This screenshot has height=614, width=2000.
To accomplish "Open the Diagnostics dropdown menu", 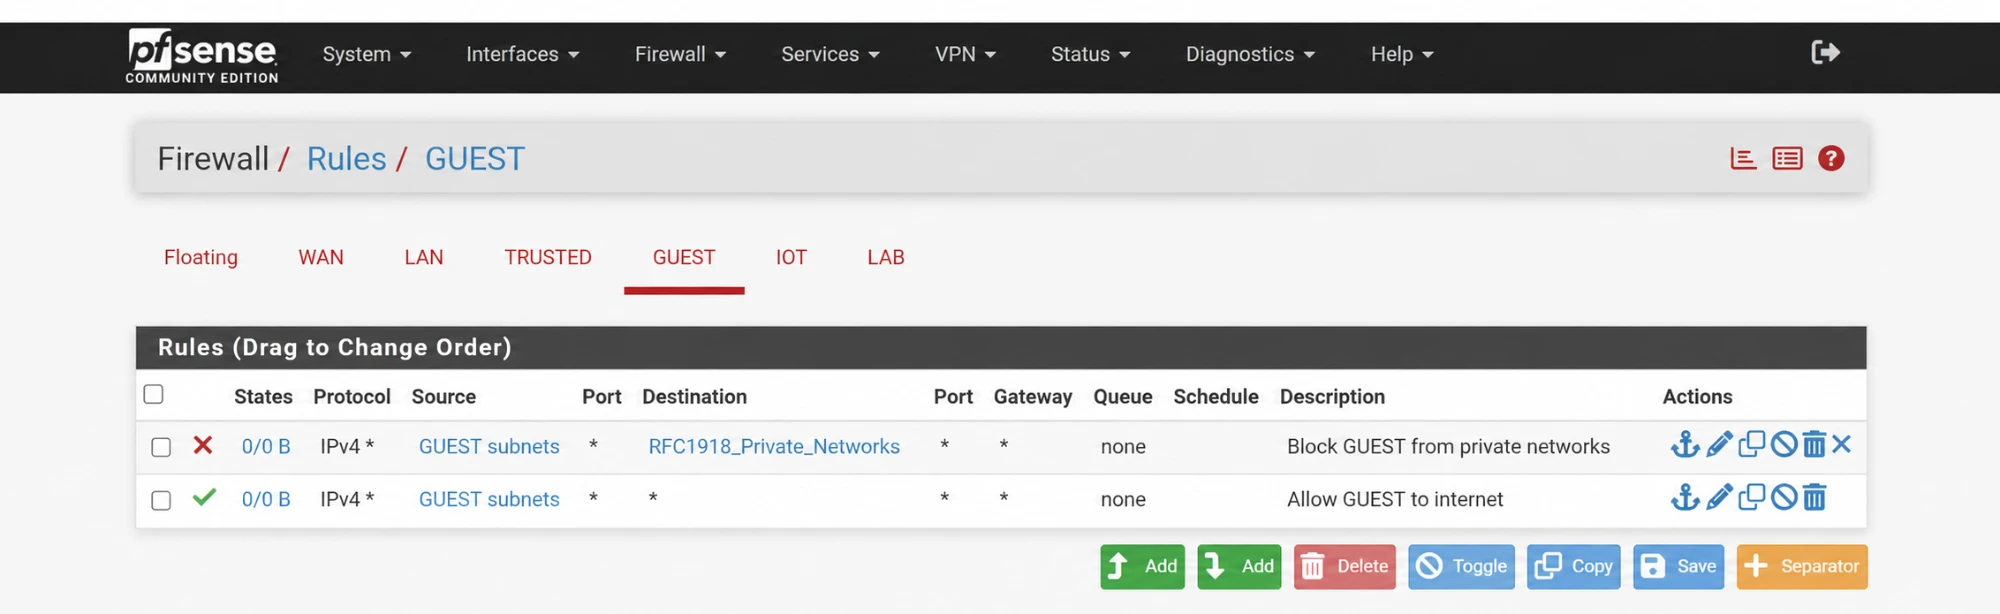I will click(1251, 54).
